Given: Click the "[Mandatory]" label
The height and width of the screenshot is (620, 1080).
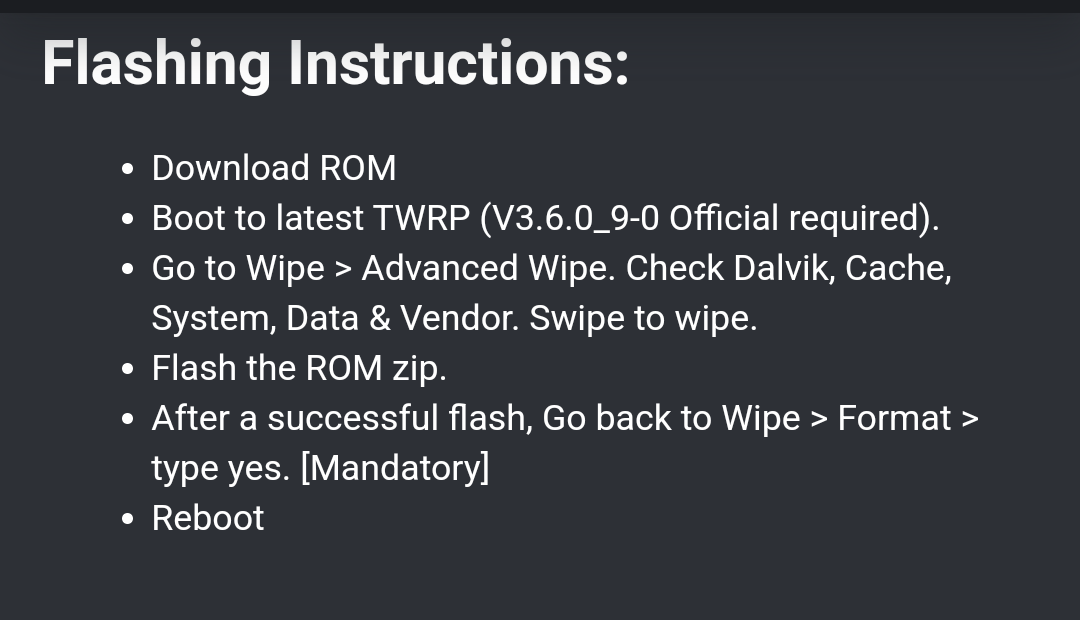Looking at the screenshot, I should (395, 468).
